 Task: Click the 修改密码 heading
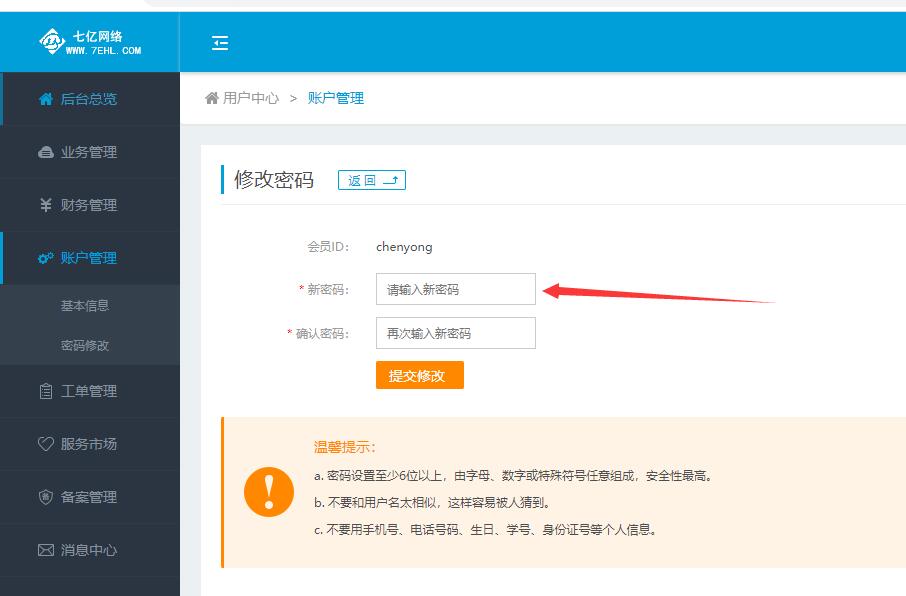(274, 179)
